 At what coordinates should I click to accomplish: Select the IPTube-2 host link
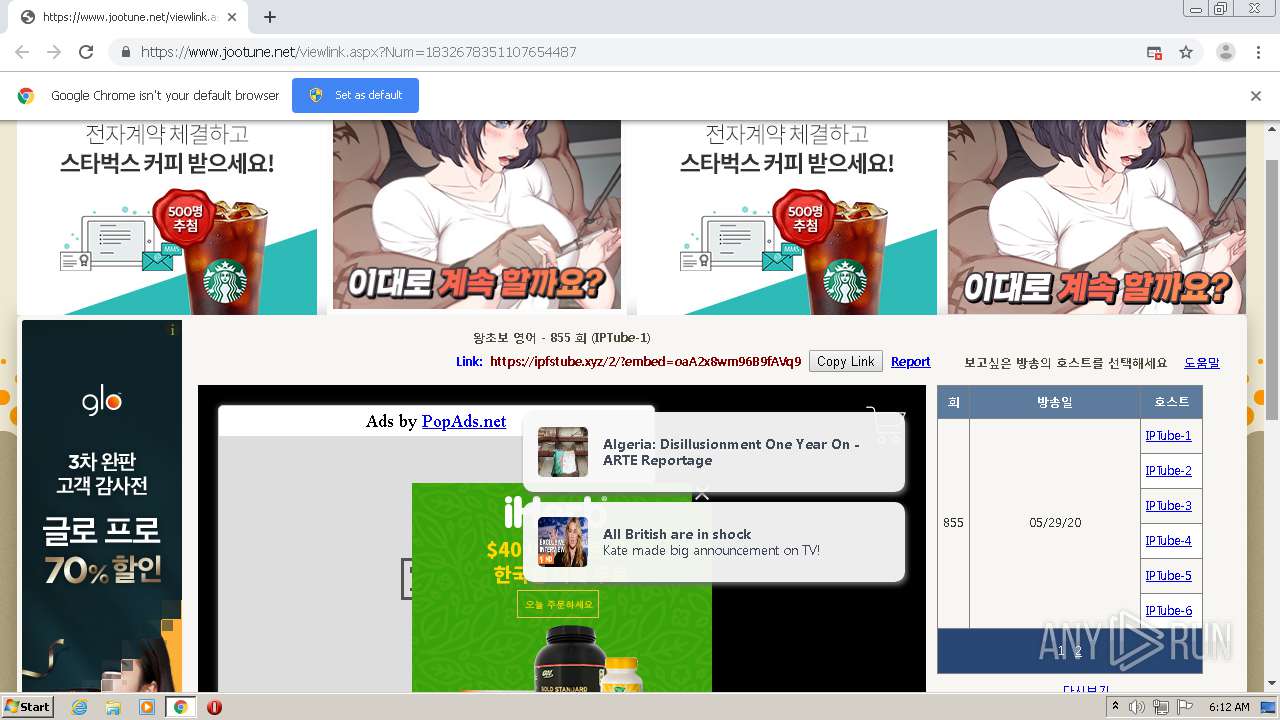pyautogui.click(x=1168, y=471)
